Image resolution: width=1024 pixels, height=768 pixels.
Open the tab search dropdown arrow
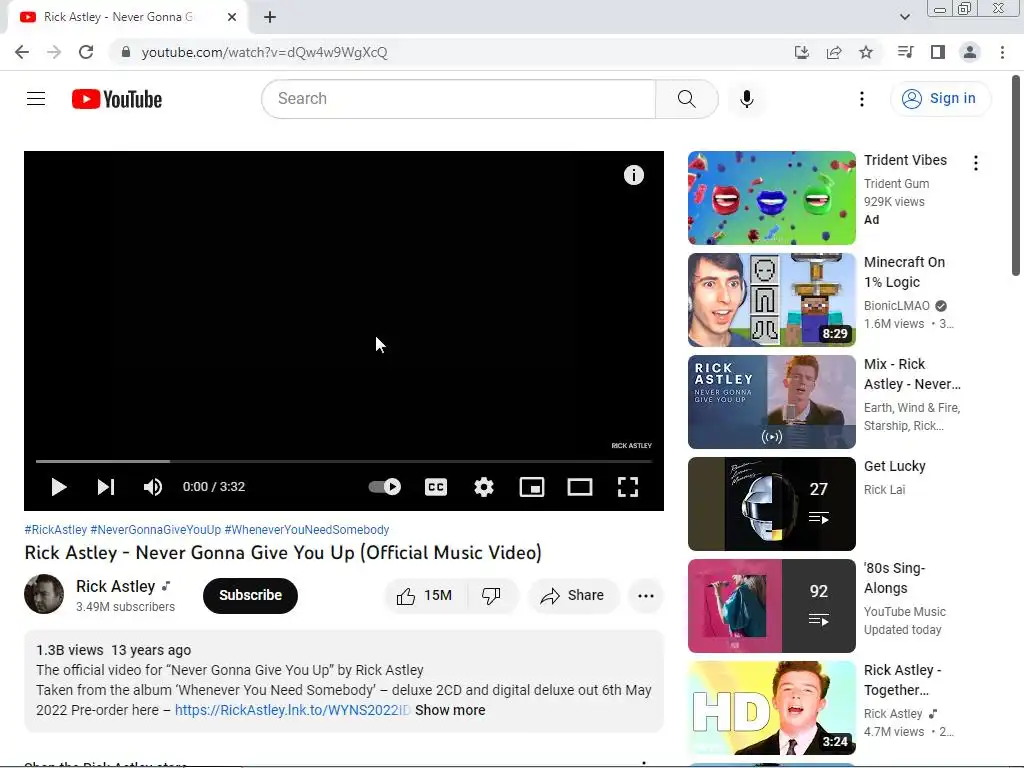904,17
